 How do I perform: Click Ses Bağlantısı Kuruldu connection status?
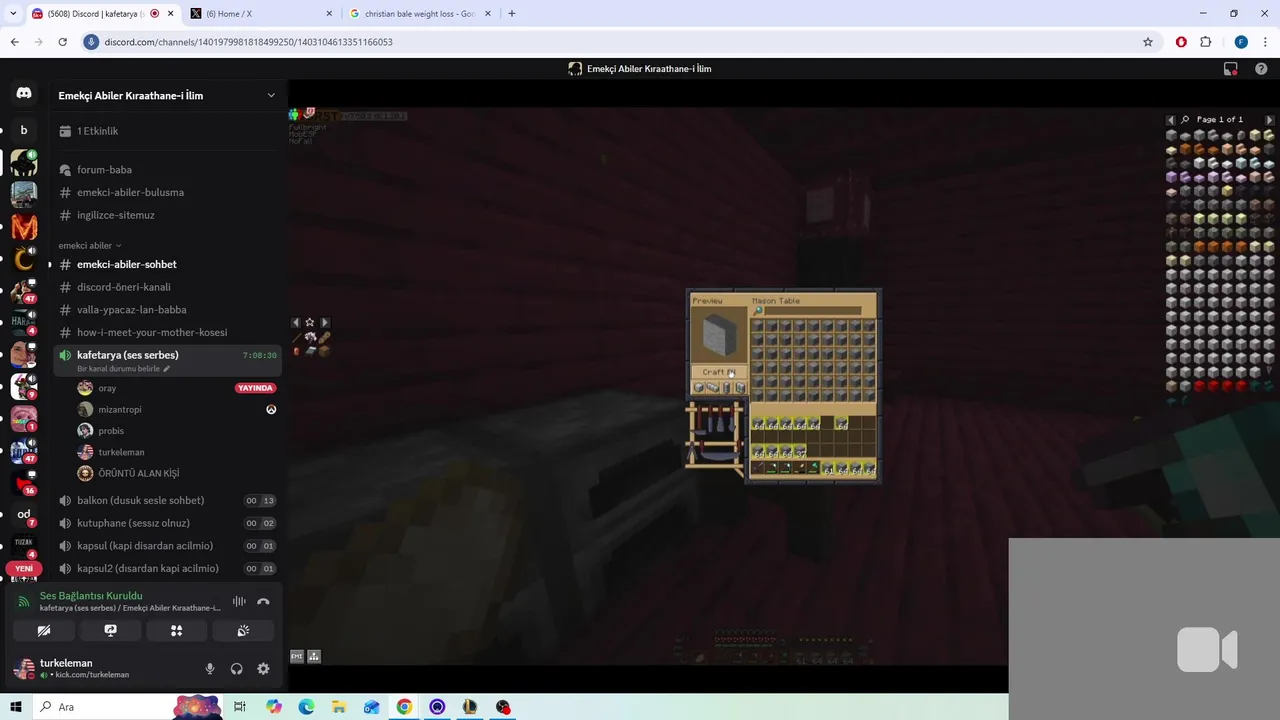[x=91, y=596]
